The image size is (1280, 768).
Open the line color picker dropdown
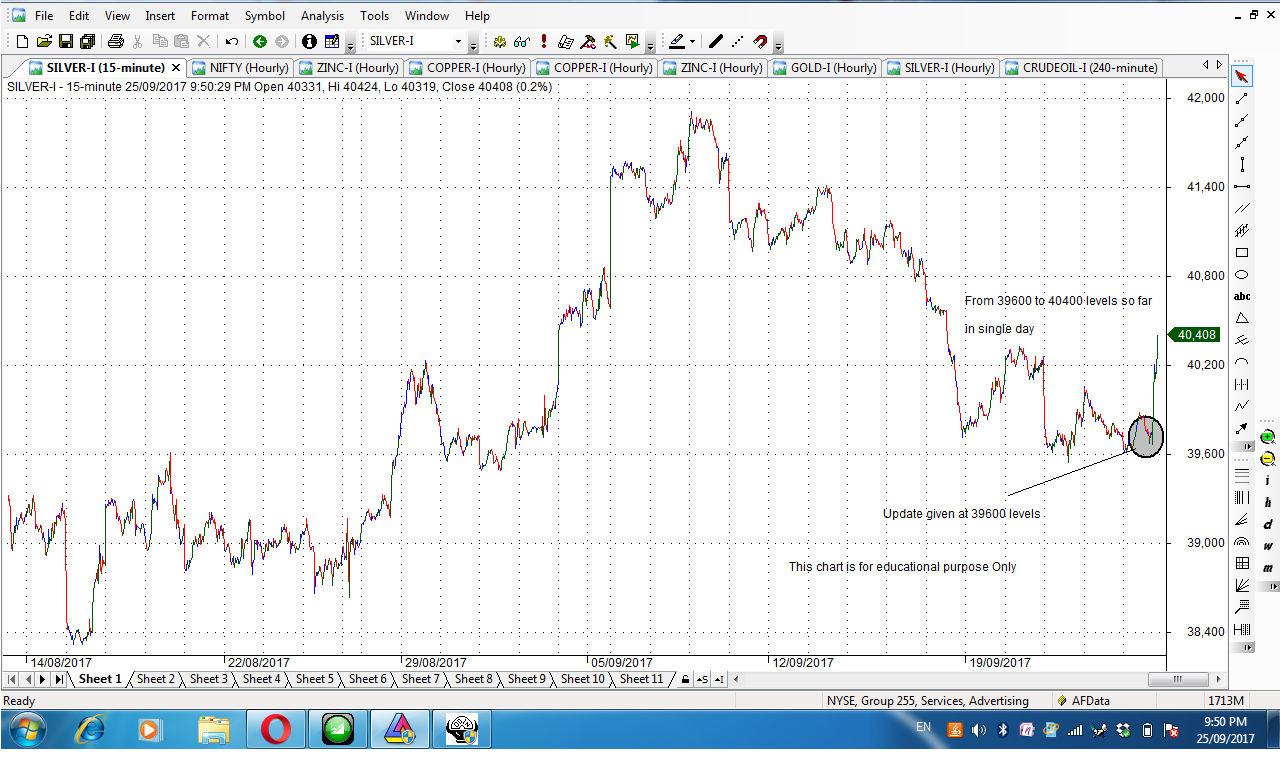click(x=692, y=43)
